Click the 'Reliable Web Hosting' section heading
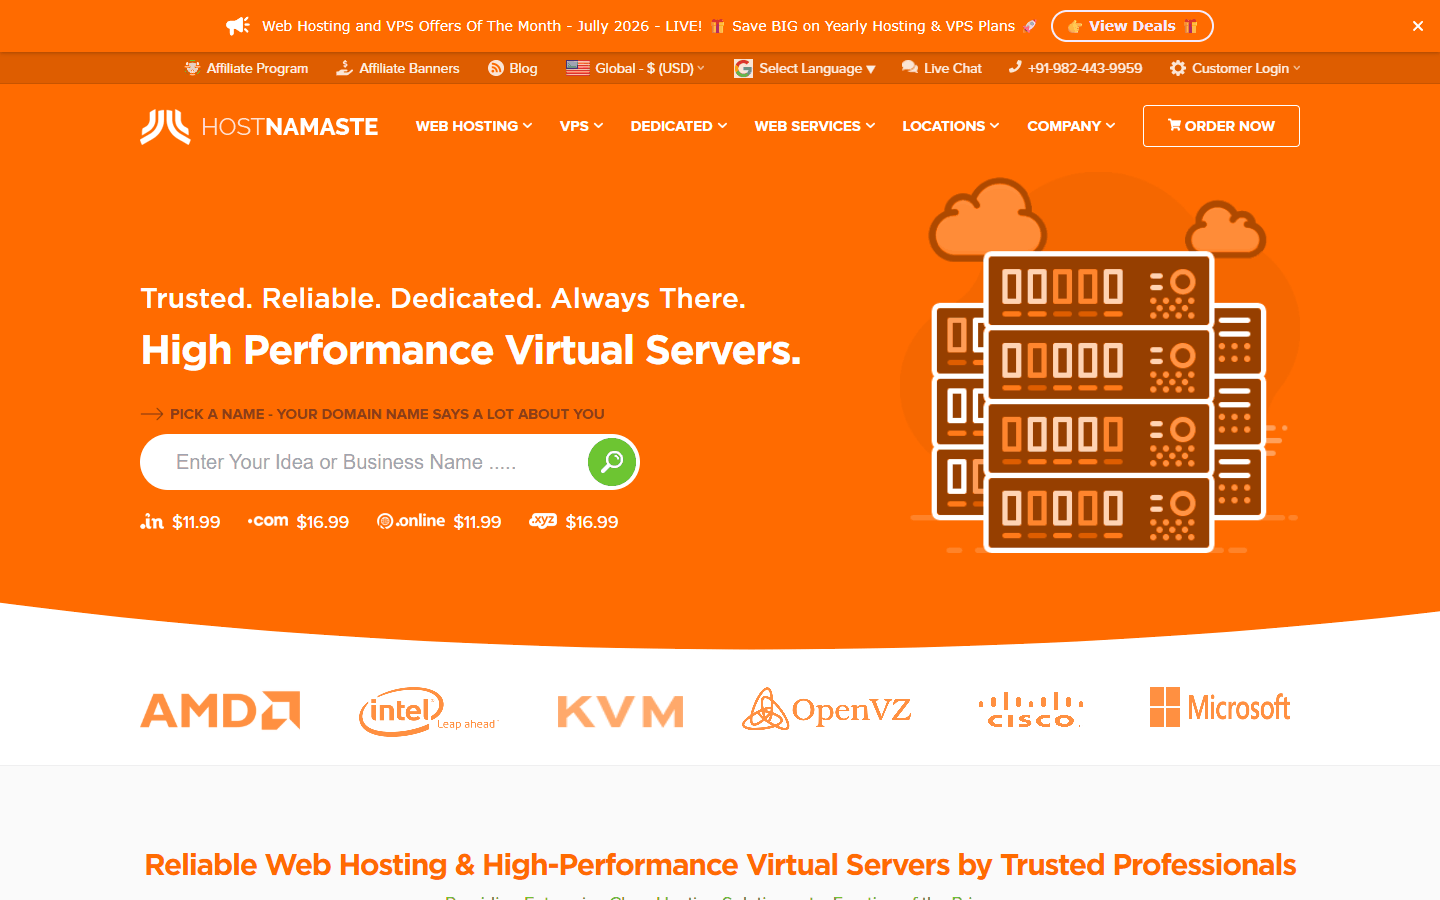This screenshot has width=1440, height=900. click(720, 865)
